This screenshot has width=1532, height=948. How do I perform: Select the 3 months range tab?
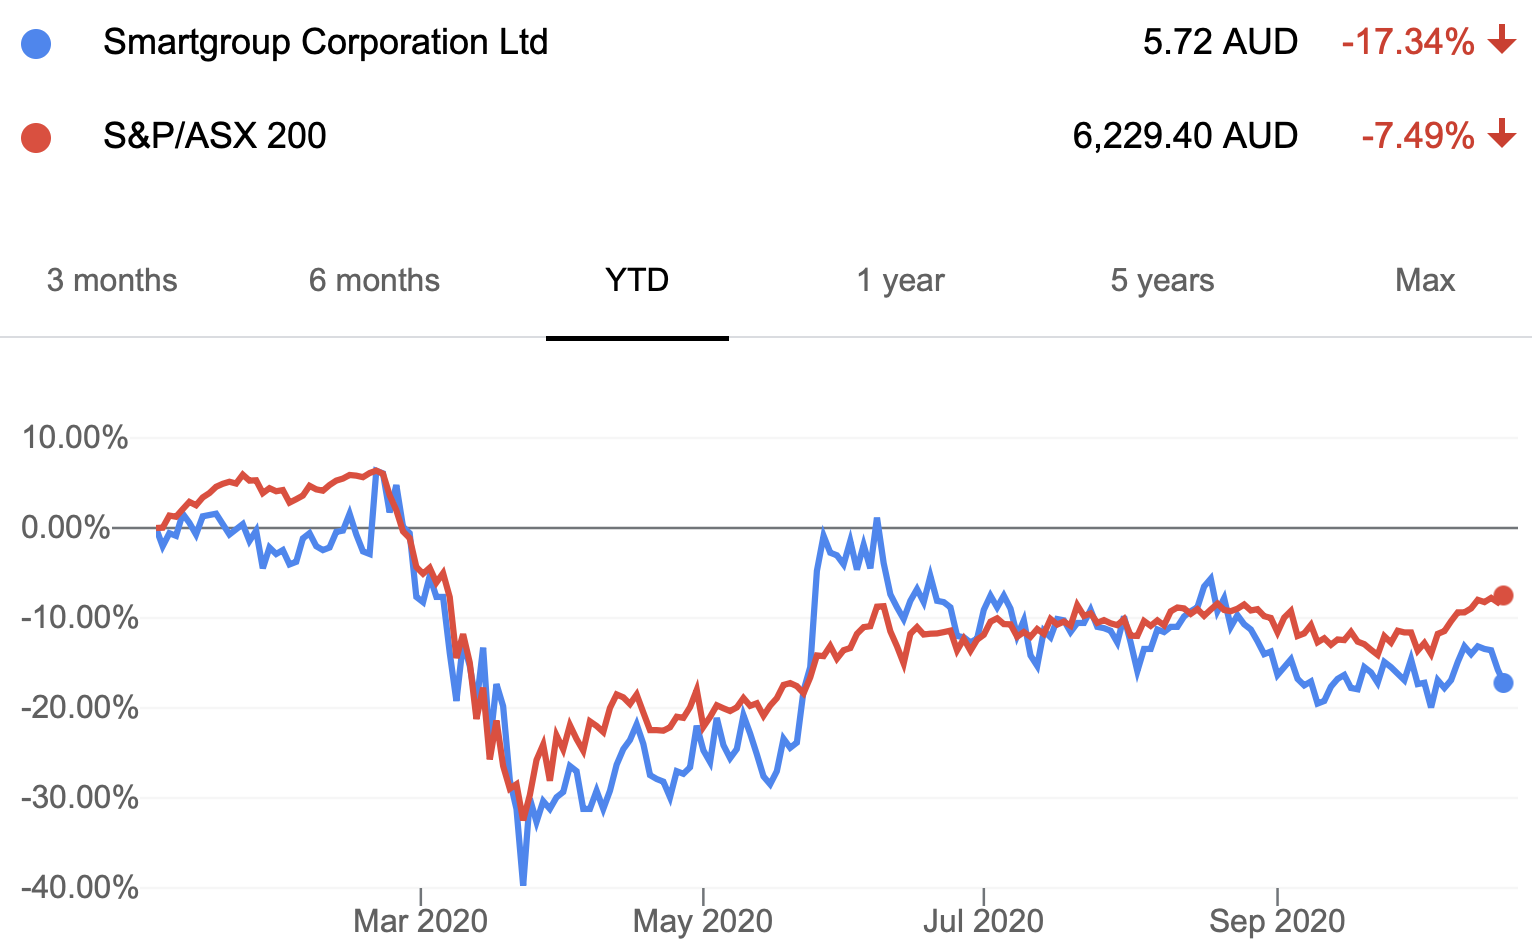point(112,281)
